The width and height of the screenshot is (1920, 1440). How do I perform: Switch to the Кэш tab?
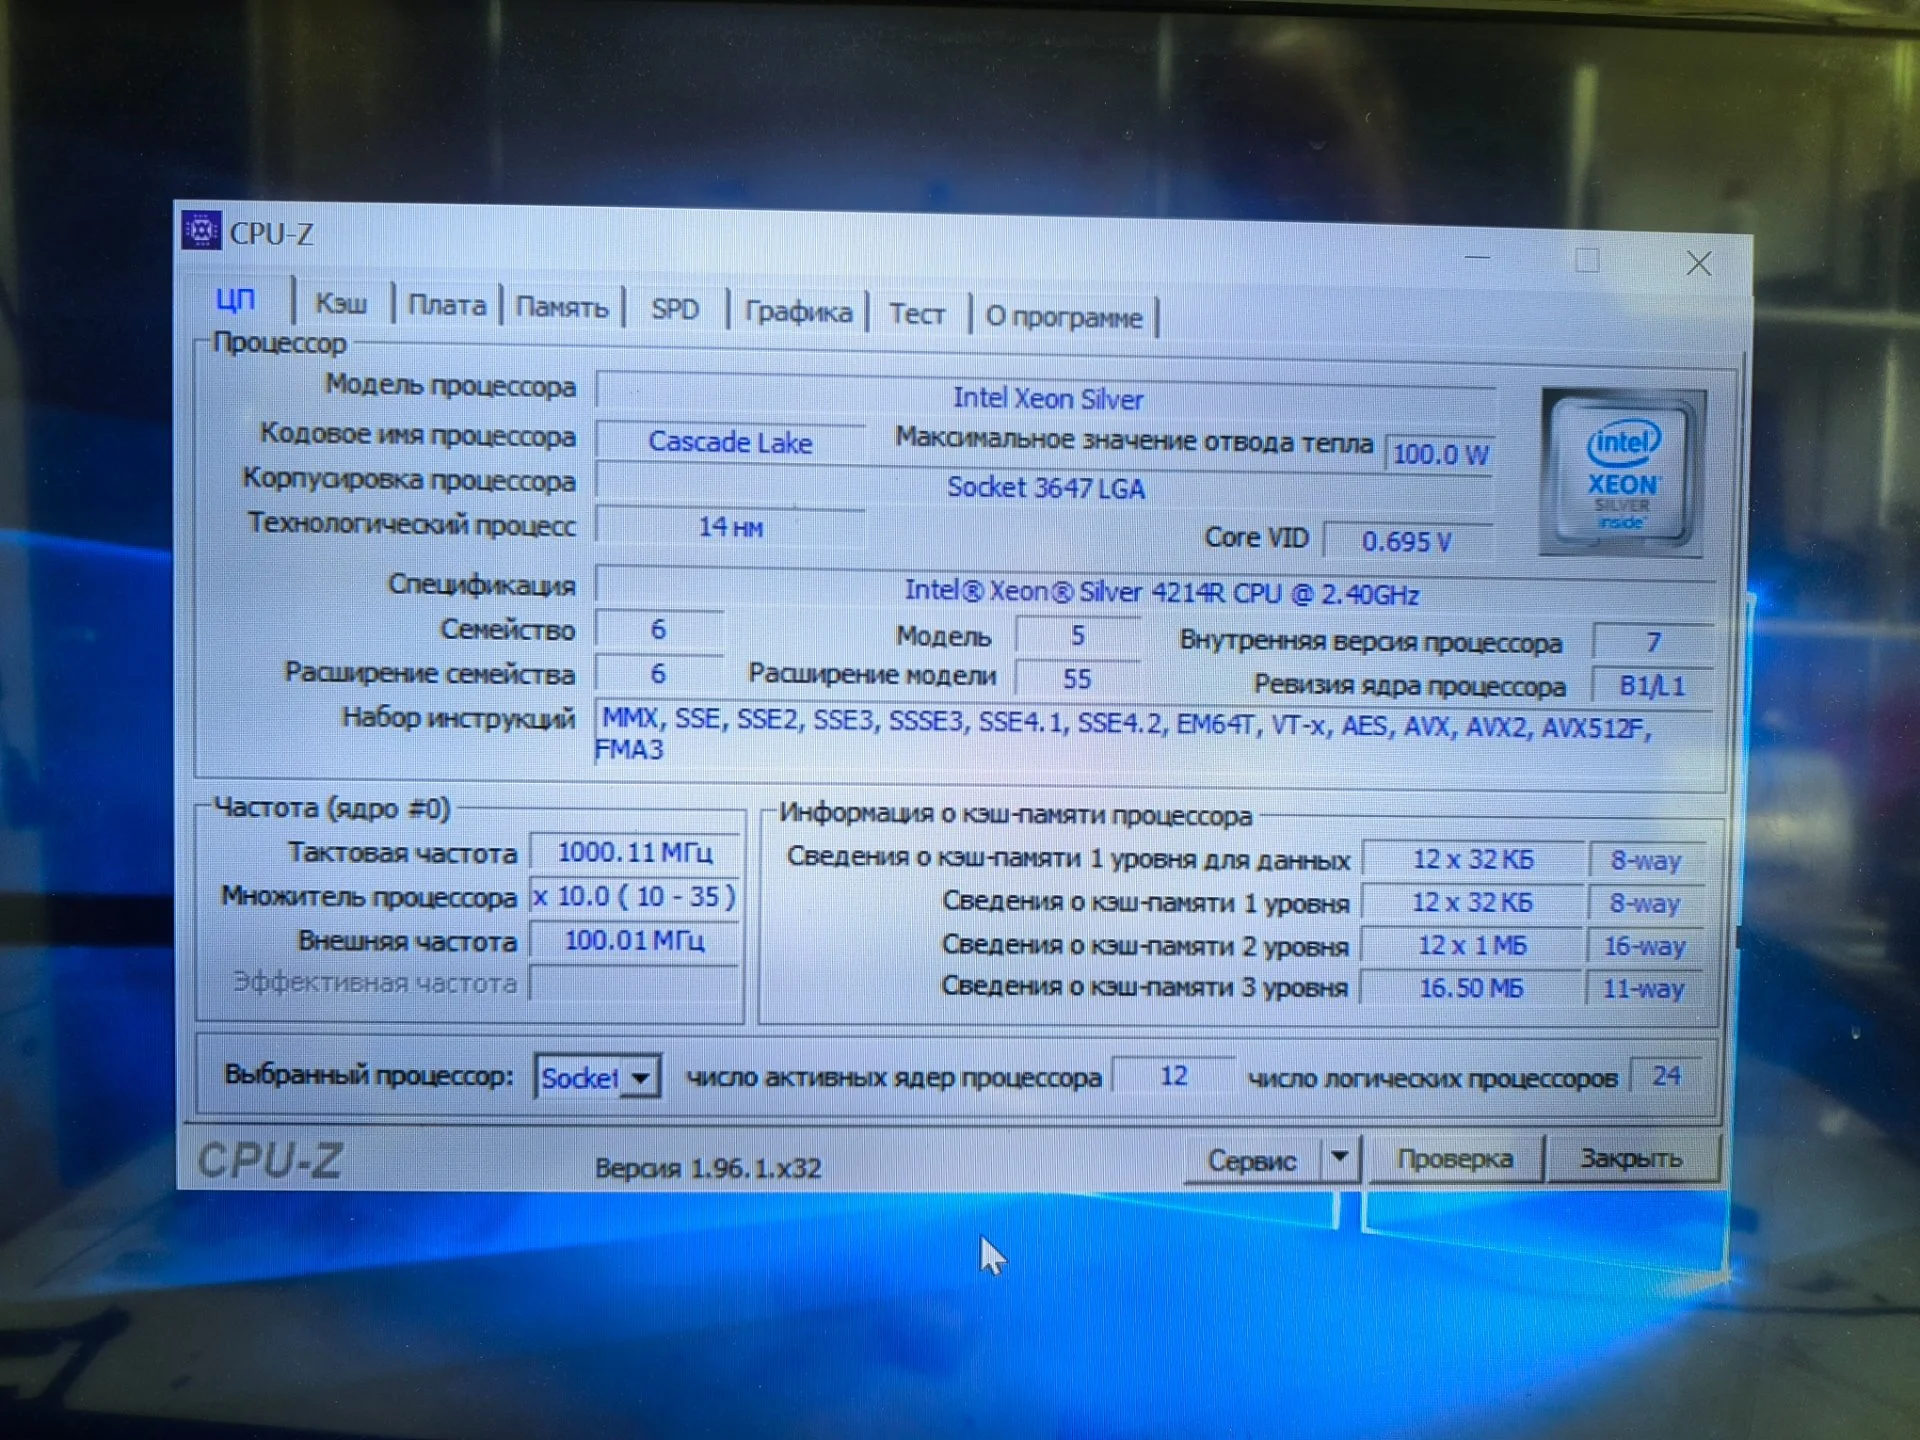point(341,303)
